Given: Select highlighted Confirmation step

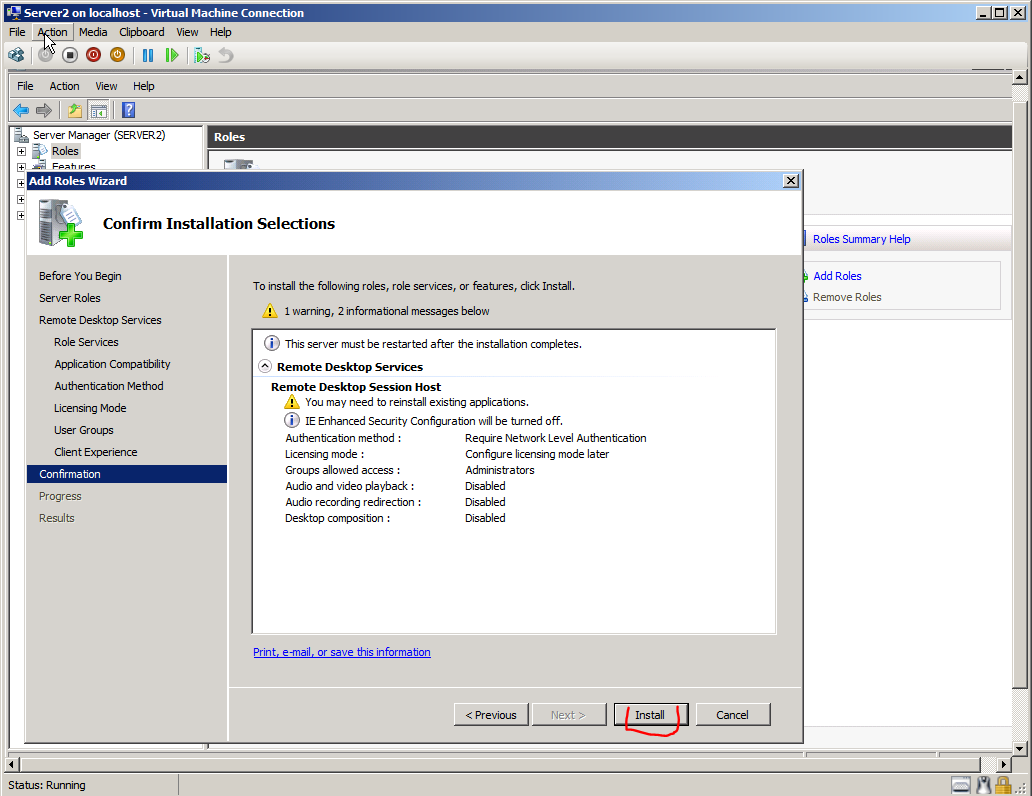Looking at the screenshot, I should pyautogui.click(x=127, y=474).
